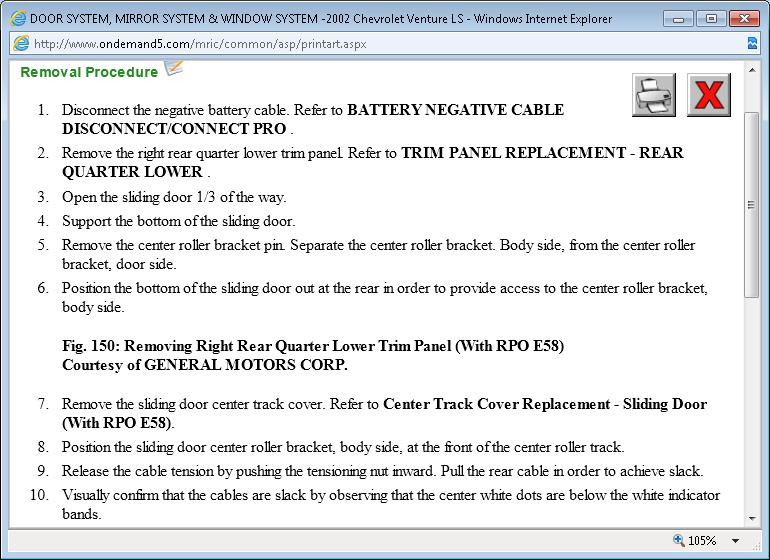This screenshot has height=560, width=770.
Task: Click the vertical scrollbar thumb
Action: pos(752,205)
